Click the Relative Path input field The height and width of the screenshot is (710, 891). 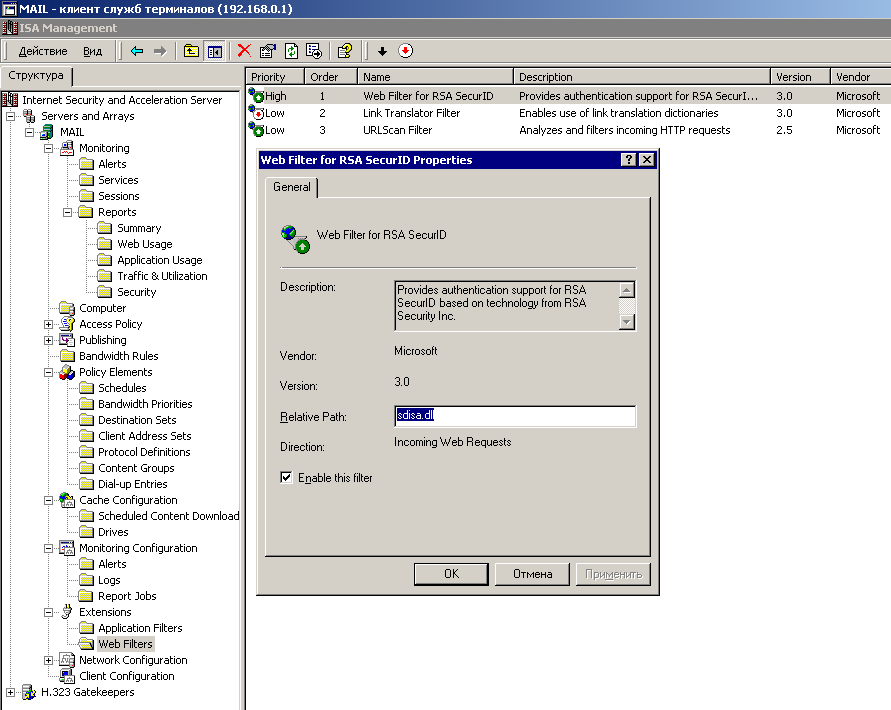[x=515, y=416]
